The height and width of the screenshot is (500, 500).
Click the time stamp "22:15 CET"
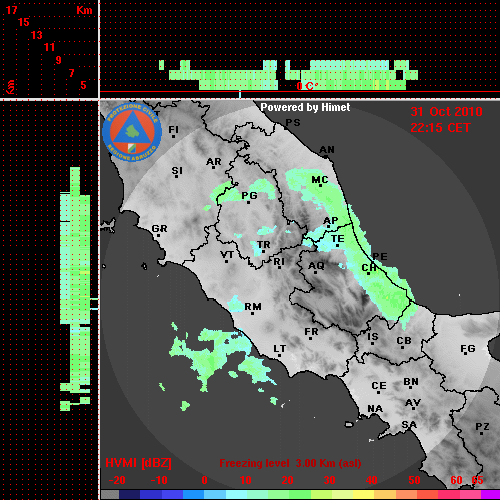[440, 128]
